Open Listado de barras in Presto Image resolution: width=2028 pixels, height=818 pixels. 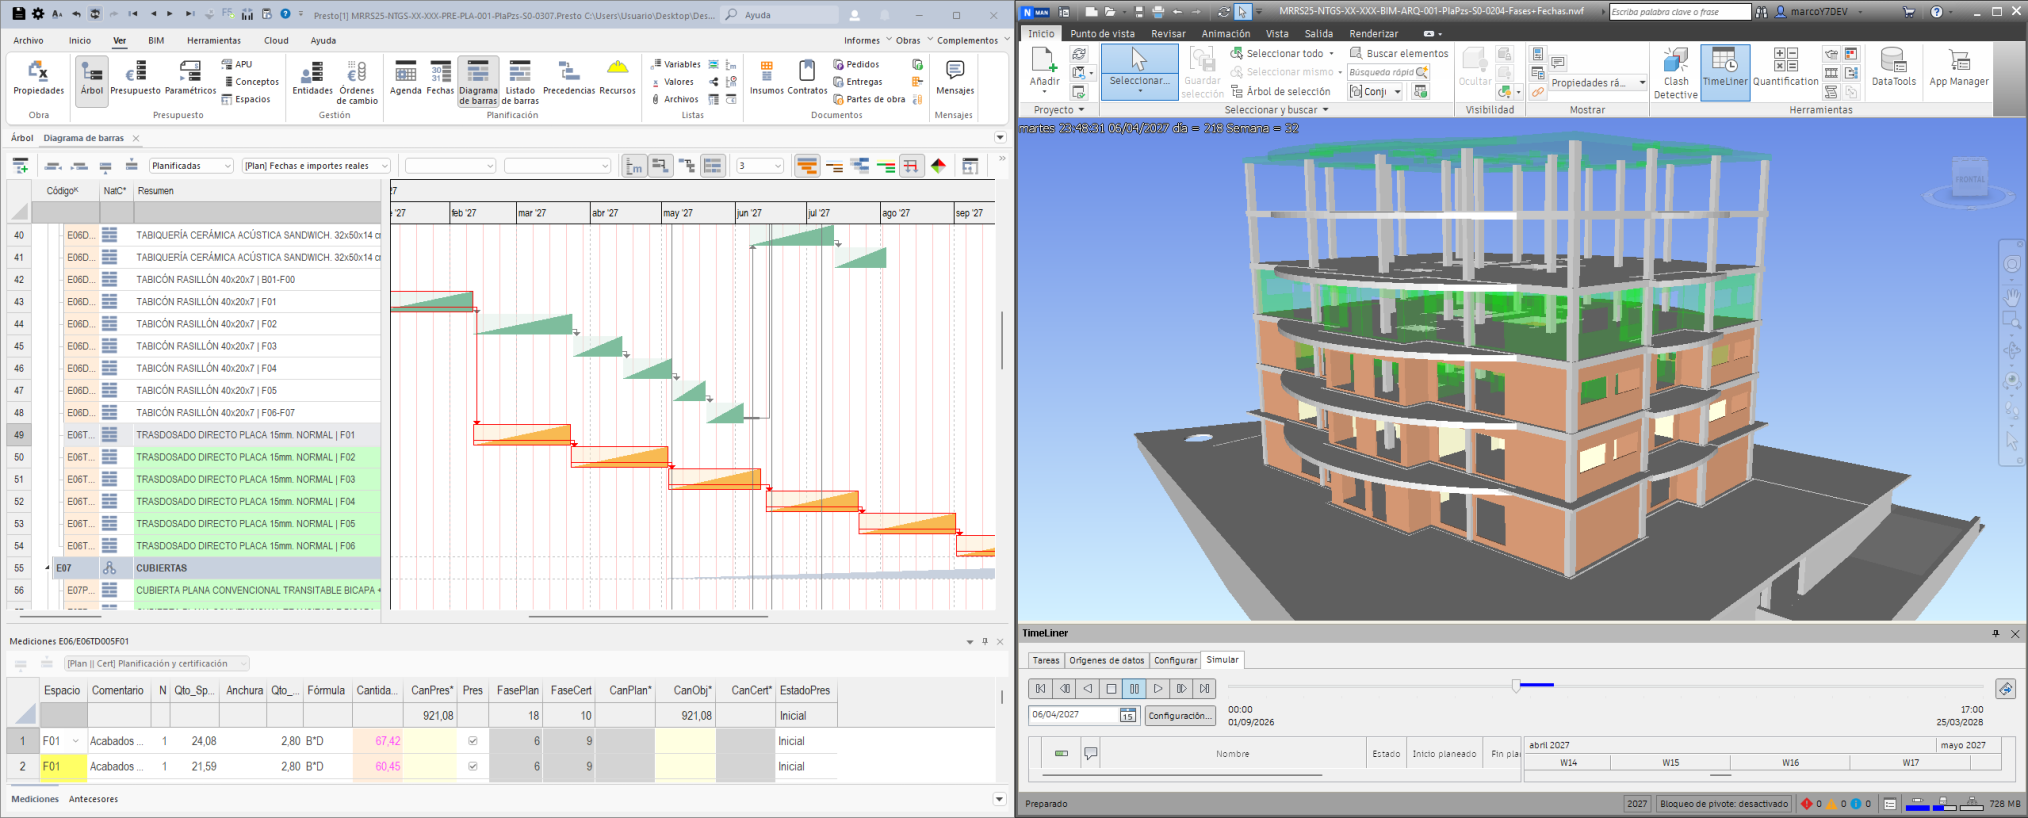pyautogui.click(x=520, y=82)
